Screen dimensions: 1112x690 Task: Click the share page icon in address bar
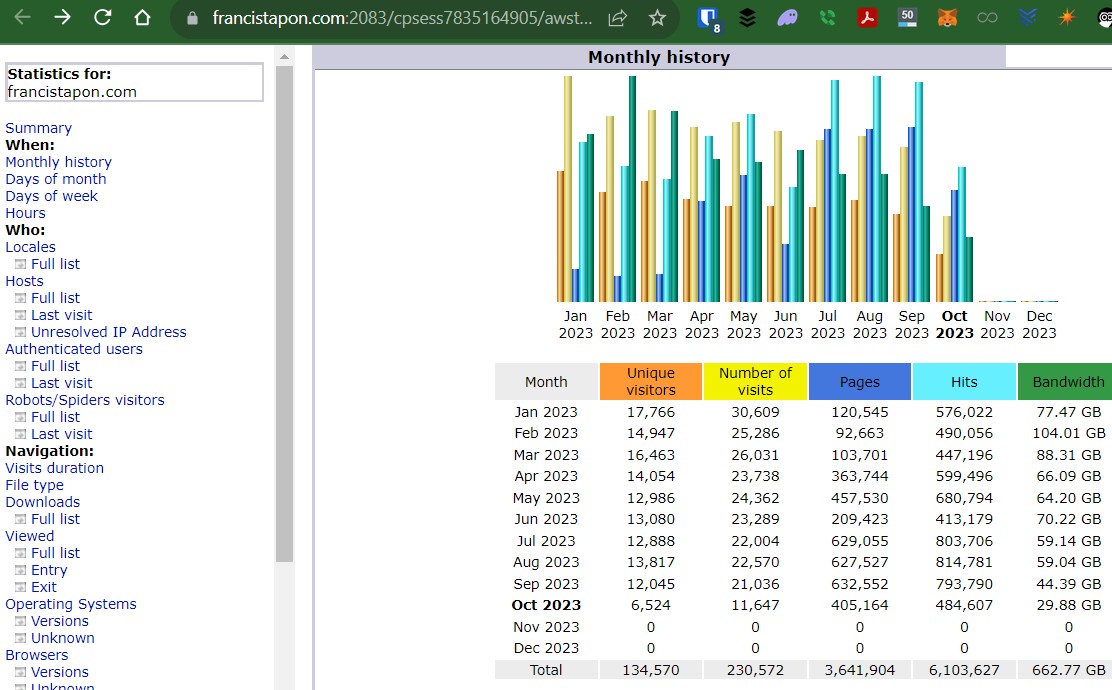point(618,18)
